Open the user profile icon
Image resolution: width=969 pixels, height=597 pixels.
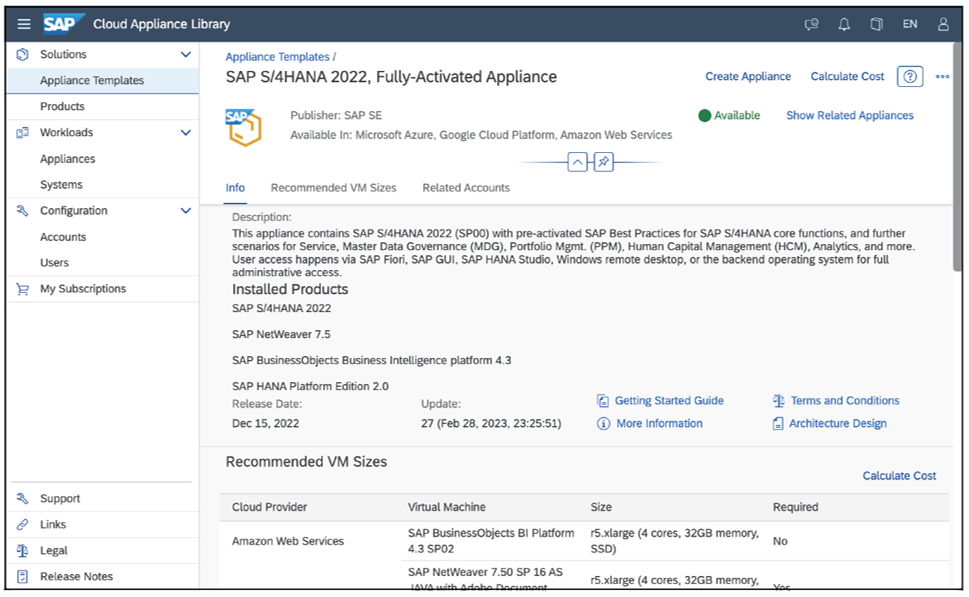(943, 24)
